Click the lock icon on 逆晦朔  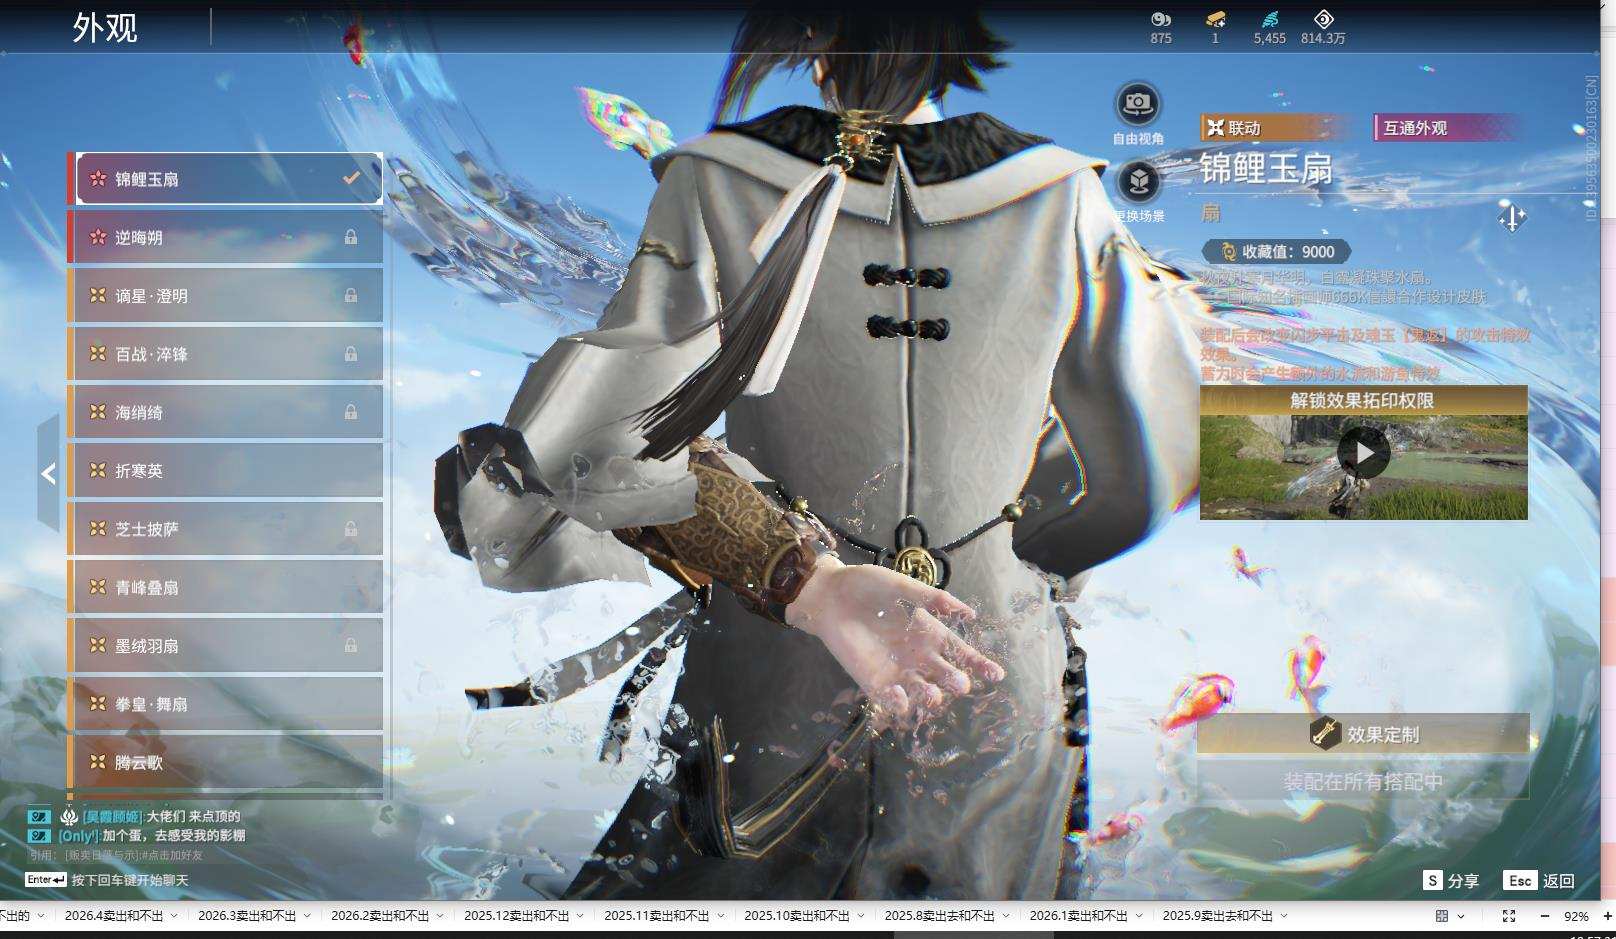[351, 237]
